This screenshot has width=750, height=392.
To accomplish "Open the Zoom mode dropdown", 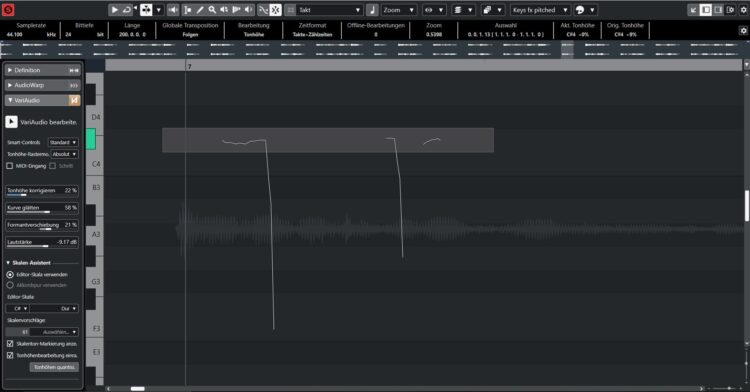I will click(x=398, y=10).
